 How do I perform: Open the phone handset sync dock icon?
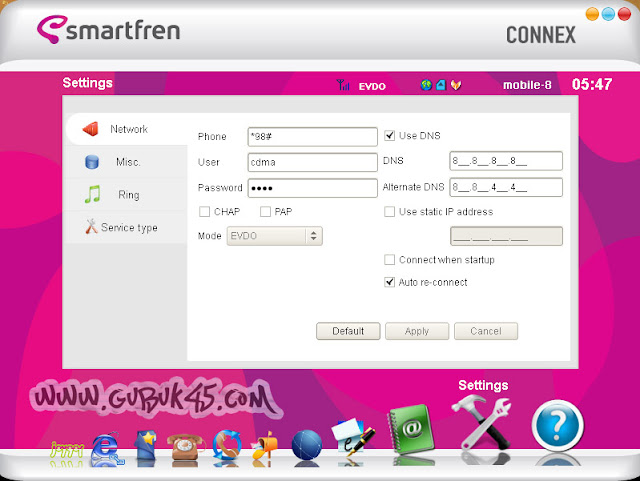click(x=227, y=445)
